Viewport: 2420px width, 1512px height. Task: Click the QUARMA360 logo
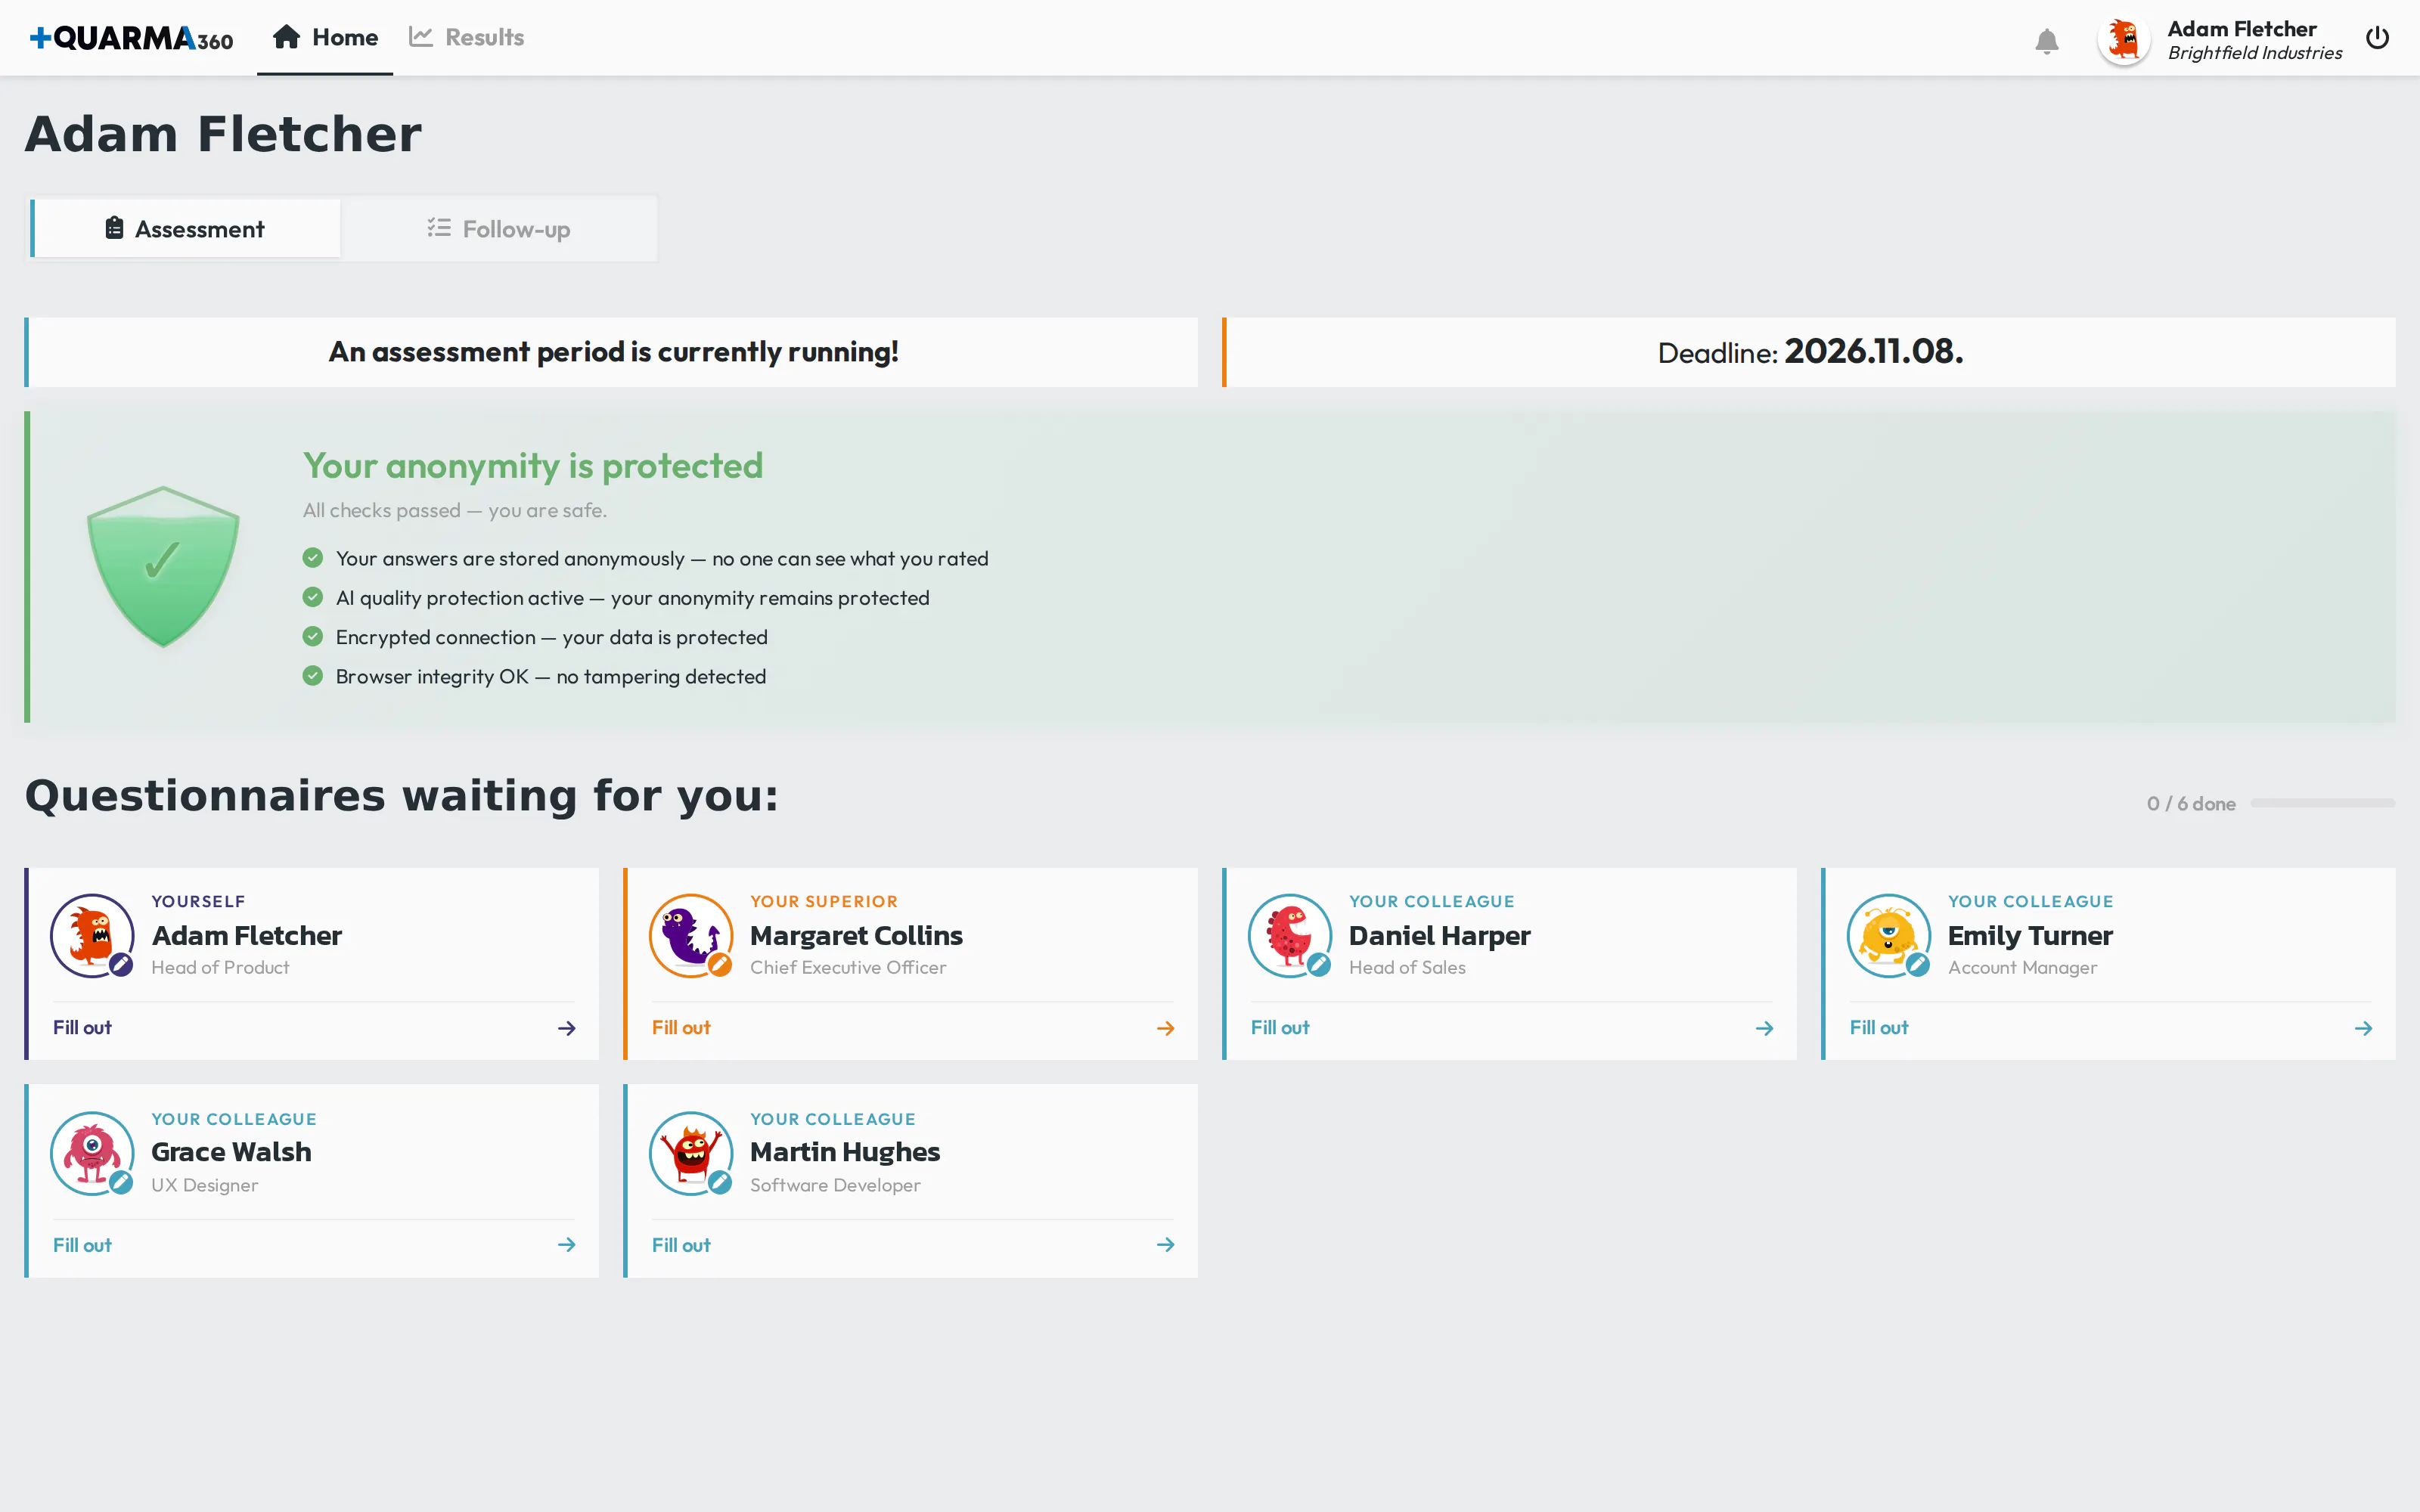[131, 38]
